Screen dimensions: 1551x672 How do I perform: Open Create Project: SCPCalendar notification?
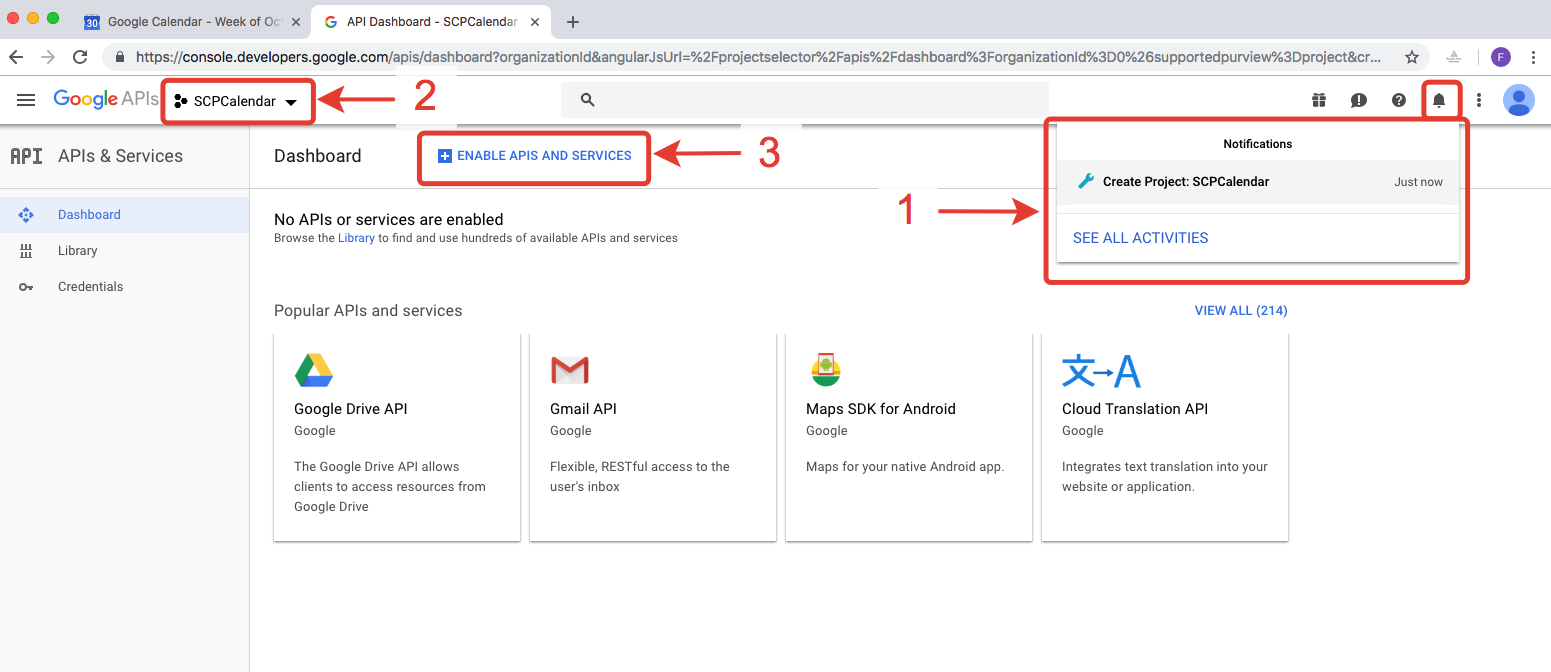[1258, 182]
